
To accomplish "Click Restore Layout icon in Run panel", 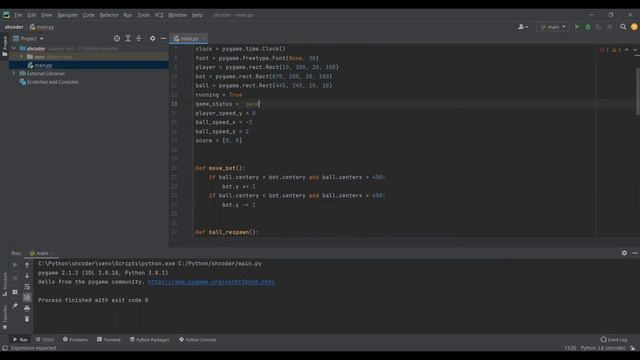I will 15,292.
